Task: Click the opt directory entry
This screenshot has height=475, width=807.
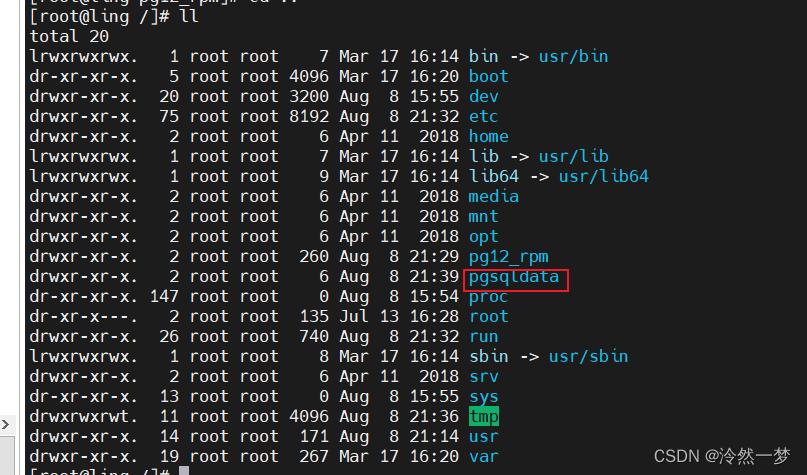Action: point(483,237)
